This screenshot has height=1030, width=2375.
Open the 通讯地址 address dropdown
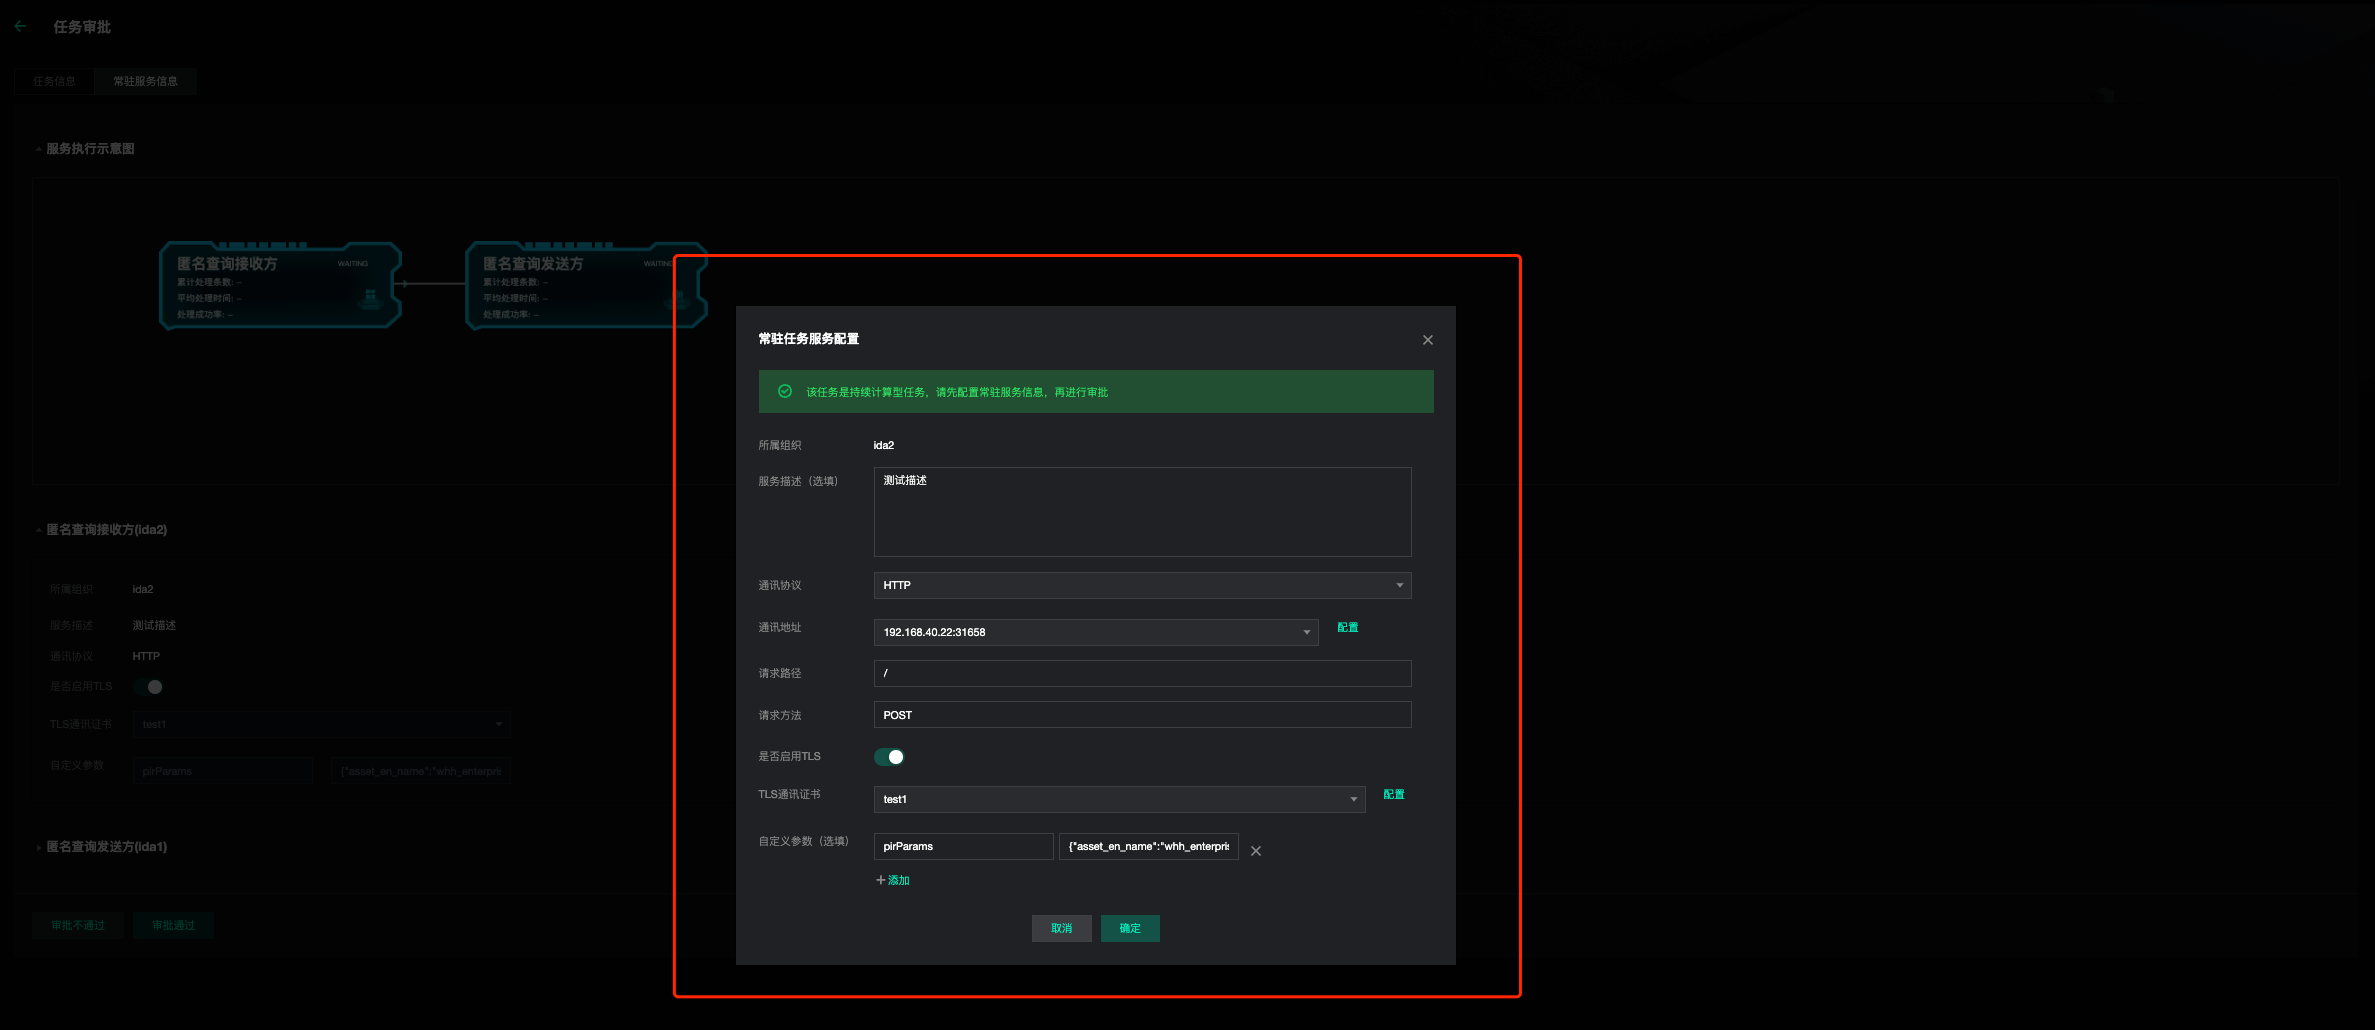1095,632
